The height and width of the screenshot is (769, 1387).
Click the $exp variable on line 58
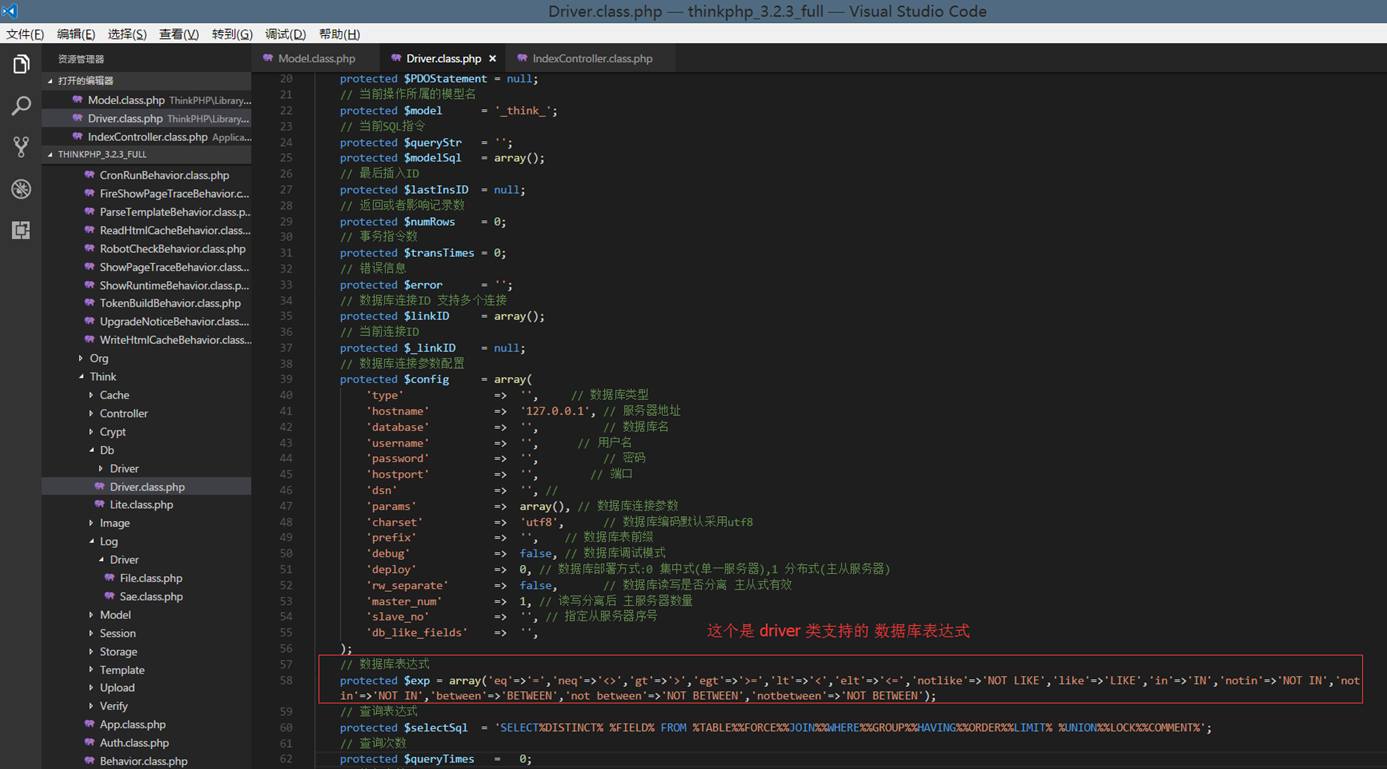[417, 680]
